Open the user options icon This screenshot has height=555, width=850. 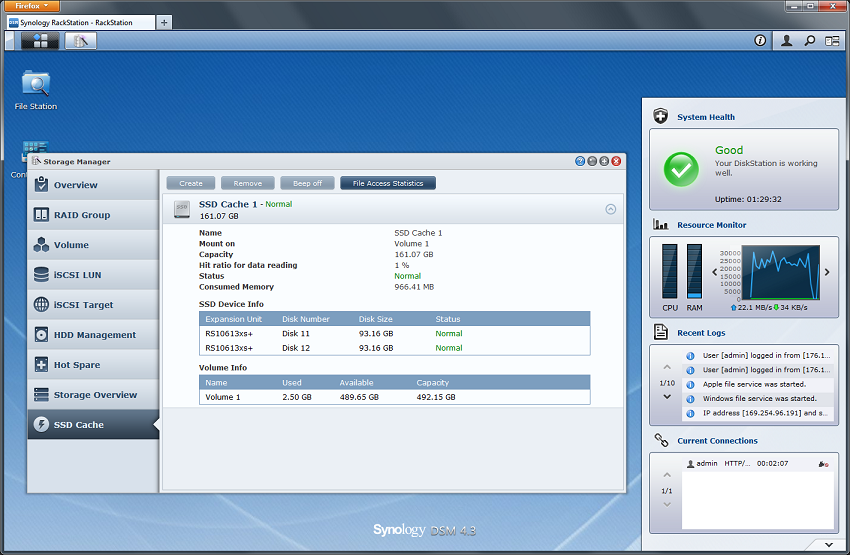pos(786,41)
